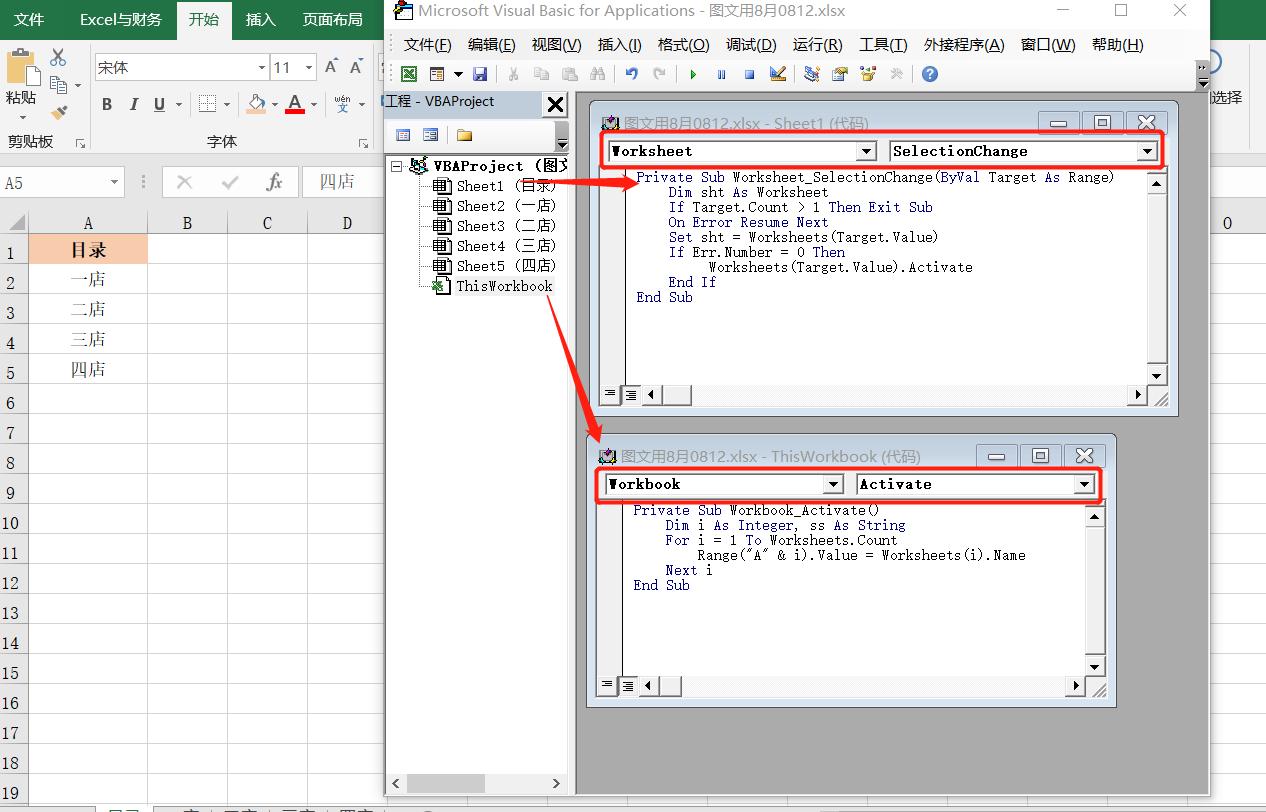
Task: Click the Toggle Folders icon in the project panel
Action: (464, 135)
